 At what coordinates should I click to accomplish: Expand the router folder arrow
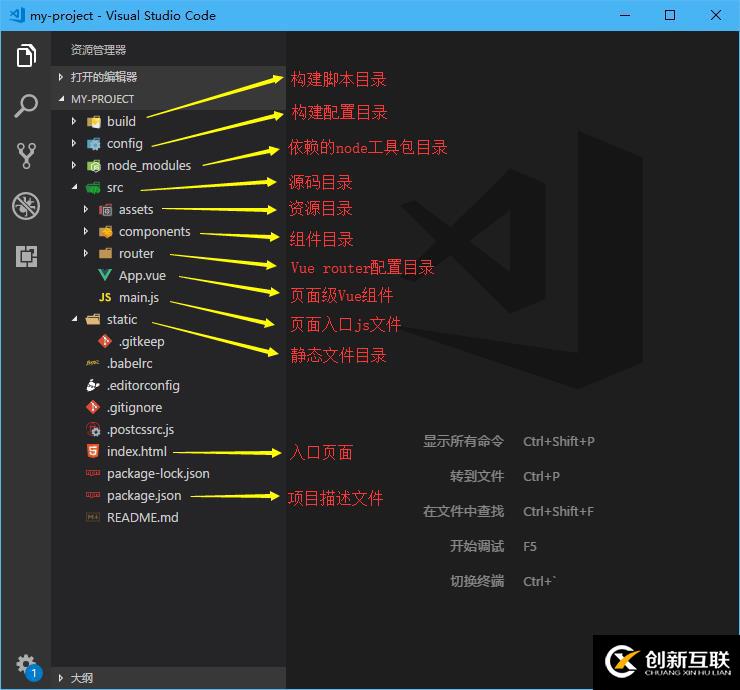point(85,253)
